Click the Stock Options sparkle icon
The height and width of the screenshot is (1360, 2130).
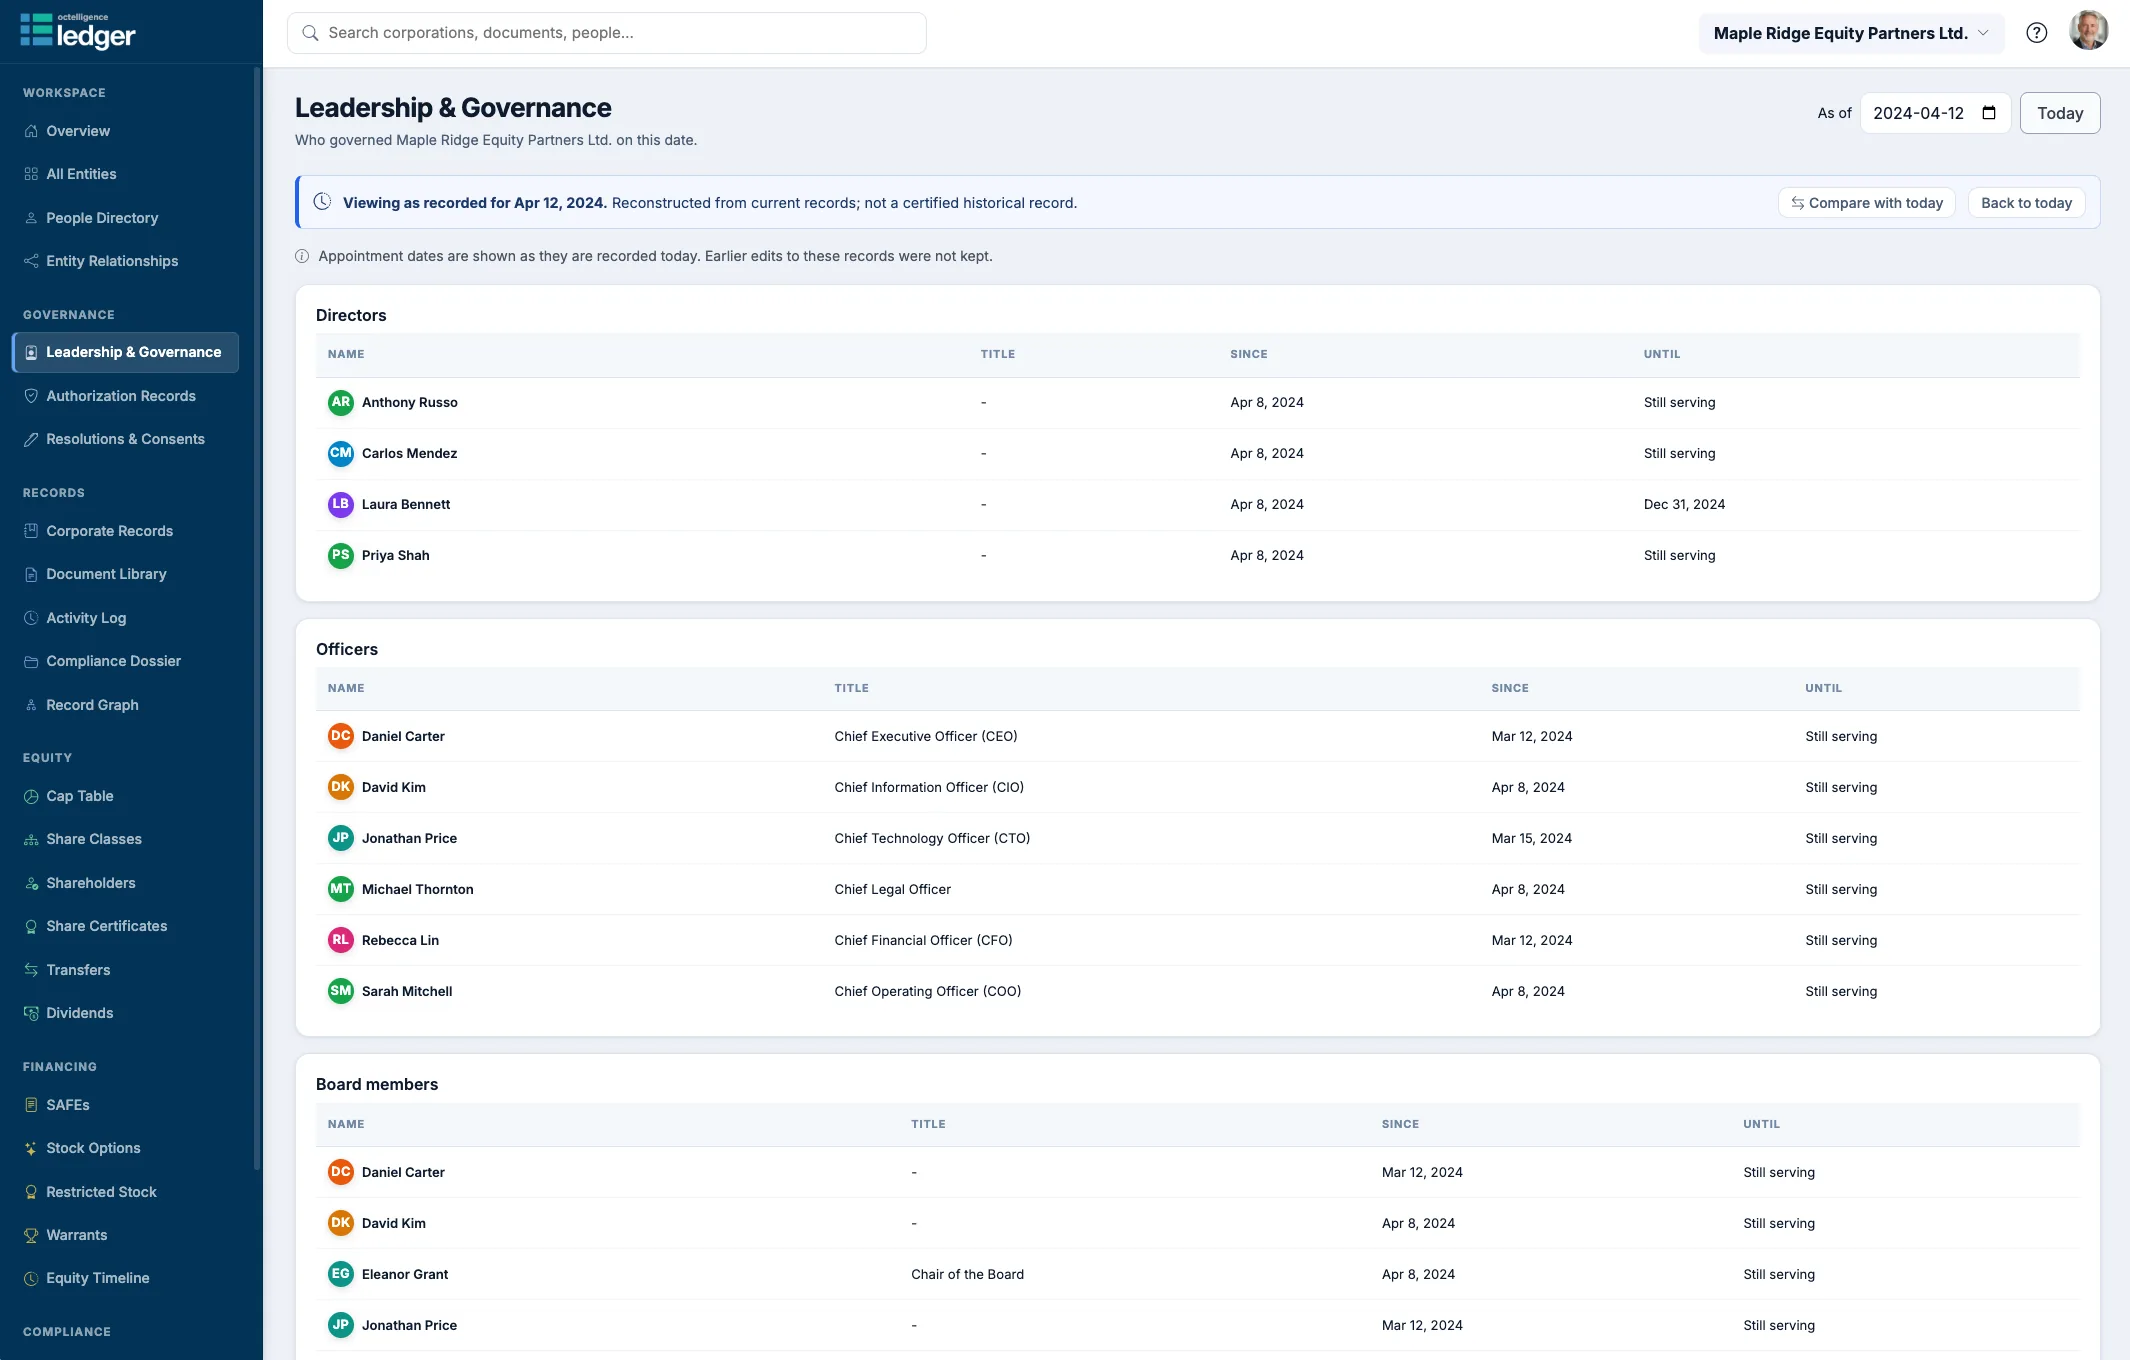31,1148
